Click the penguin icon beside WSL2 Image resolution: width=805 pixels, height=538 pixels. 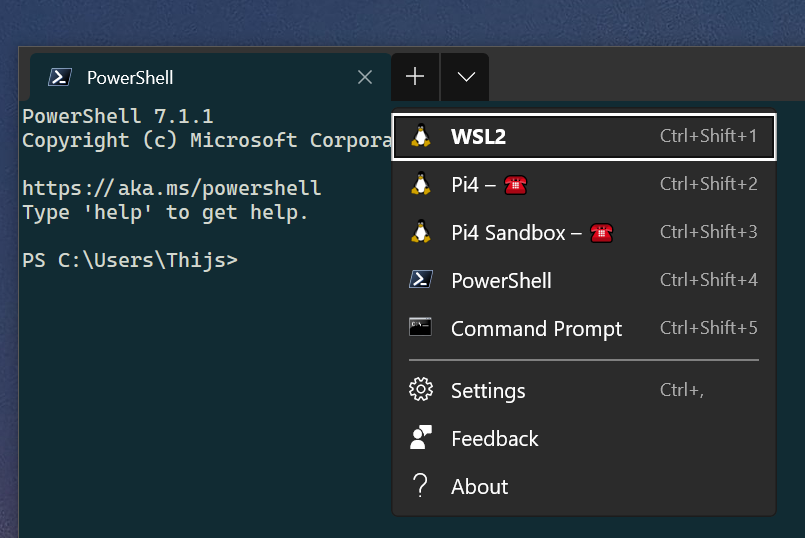[x=421, y=136]
